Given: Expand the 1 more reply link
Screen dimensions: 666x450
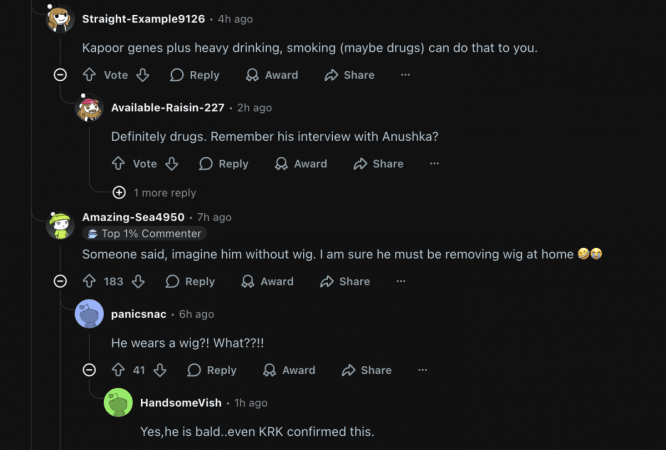Looking at the screenshot, I should pyautogui.click(x=164, y=193).
